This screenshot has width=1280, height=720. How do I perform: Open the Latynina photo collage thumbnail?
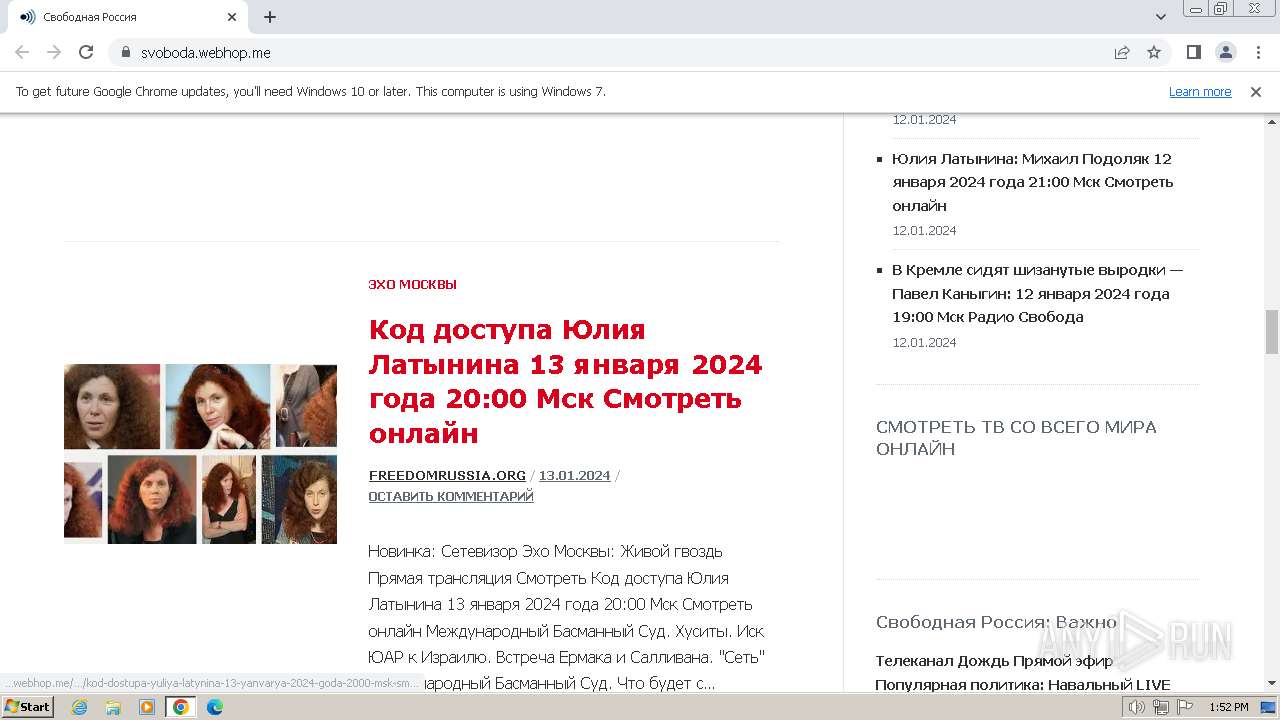coord(200,454)
